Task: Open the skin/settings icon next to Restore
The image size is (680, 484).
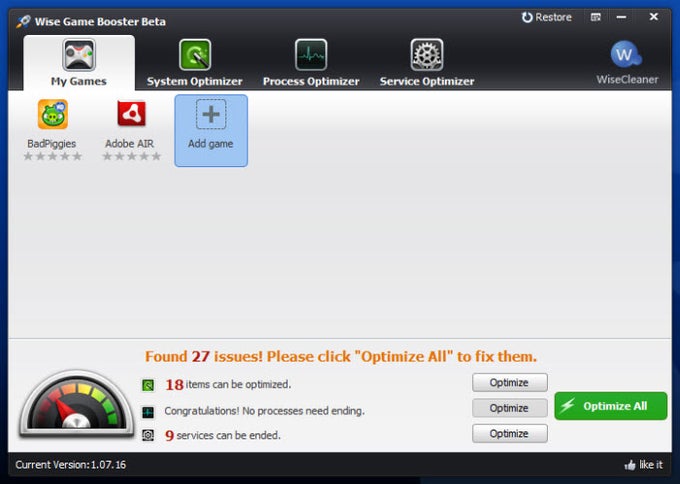Action: pyautogui.click(x=596, y=17)
